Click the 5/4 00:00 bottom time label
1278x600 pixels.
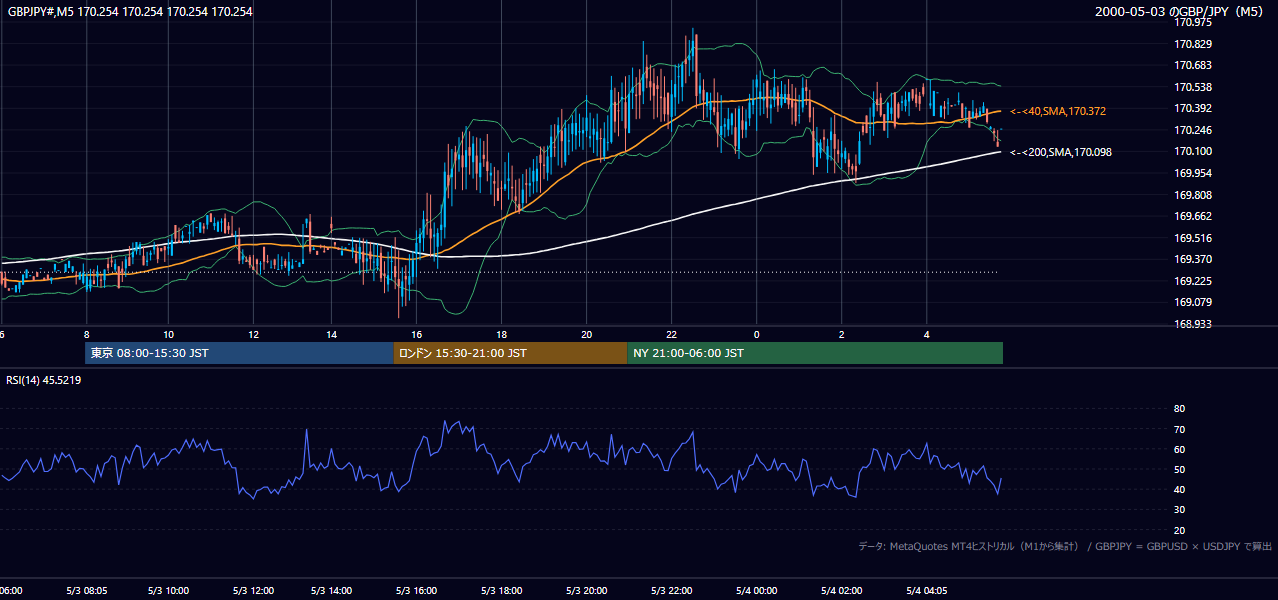(x=757, y=591)
